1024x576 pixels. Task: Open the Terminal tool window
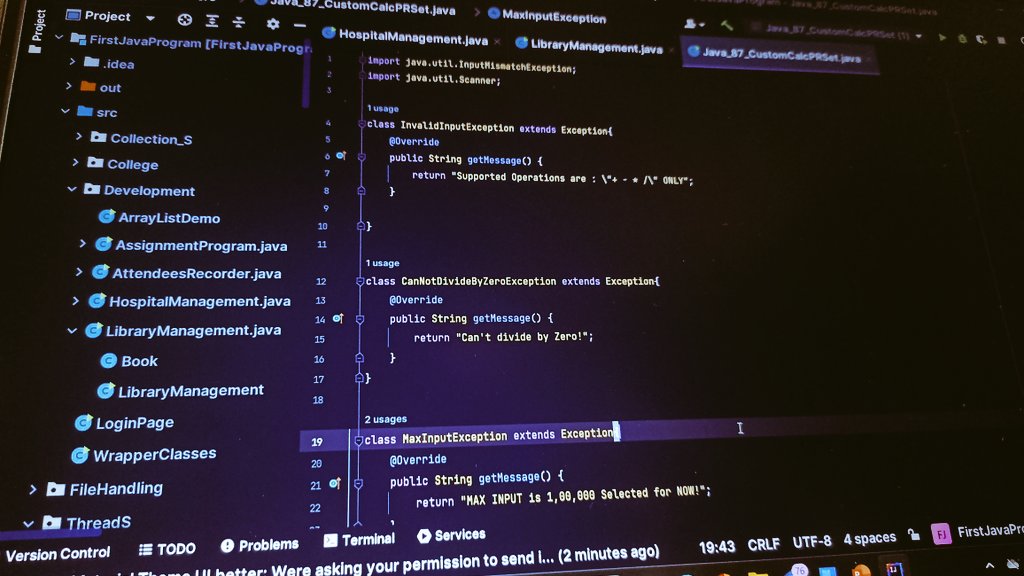(359, 539)
